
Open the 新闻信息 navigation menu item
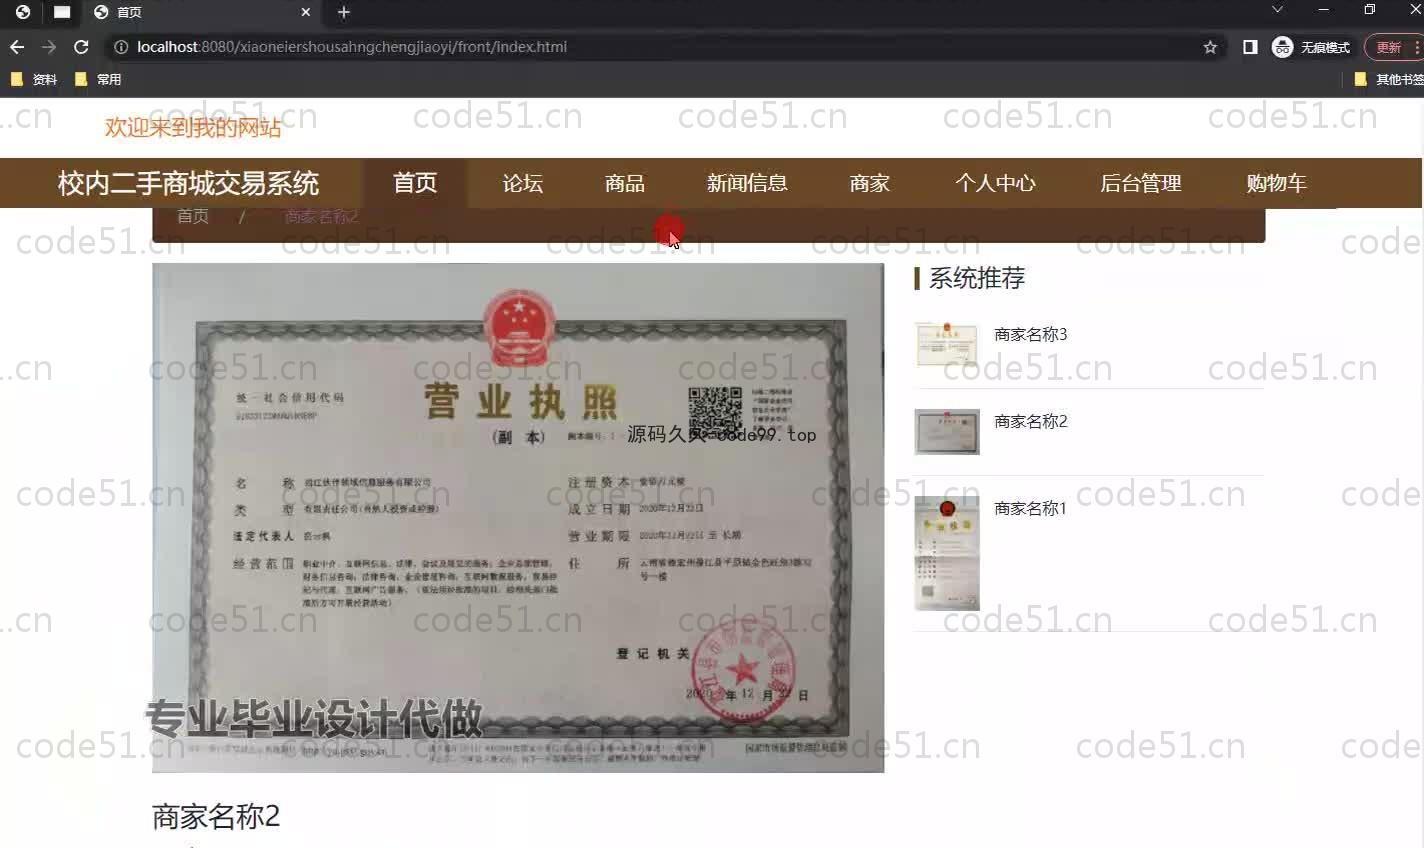[747, 183]
